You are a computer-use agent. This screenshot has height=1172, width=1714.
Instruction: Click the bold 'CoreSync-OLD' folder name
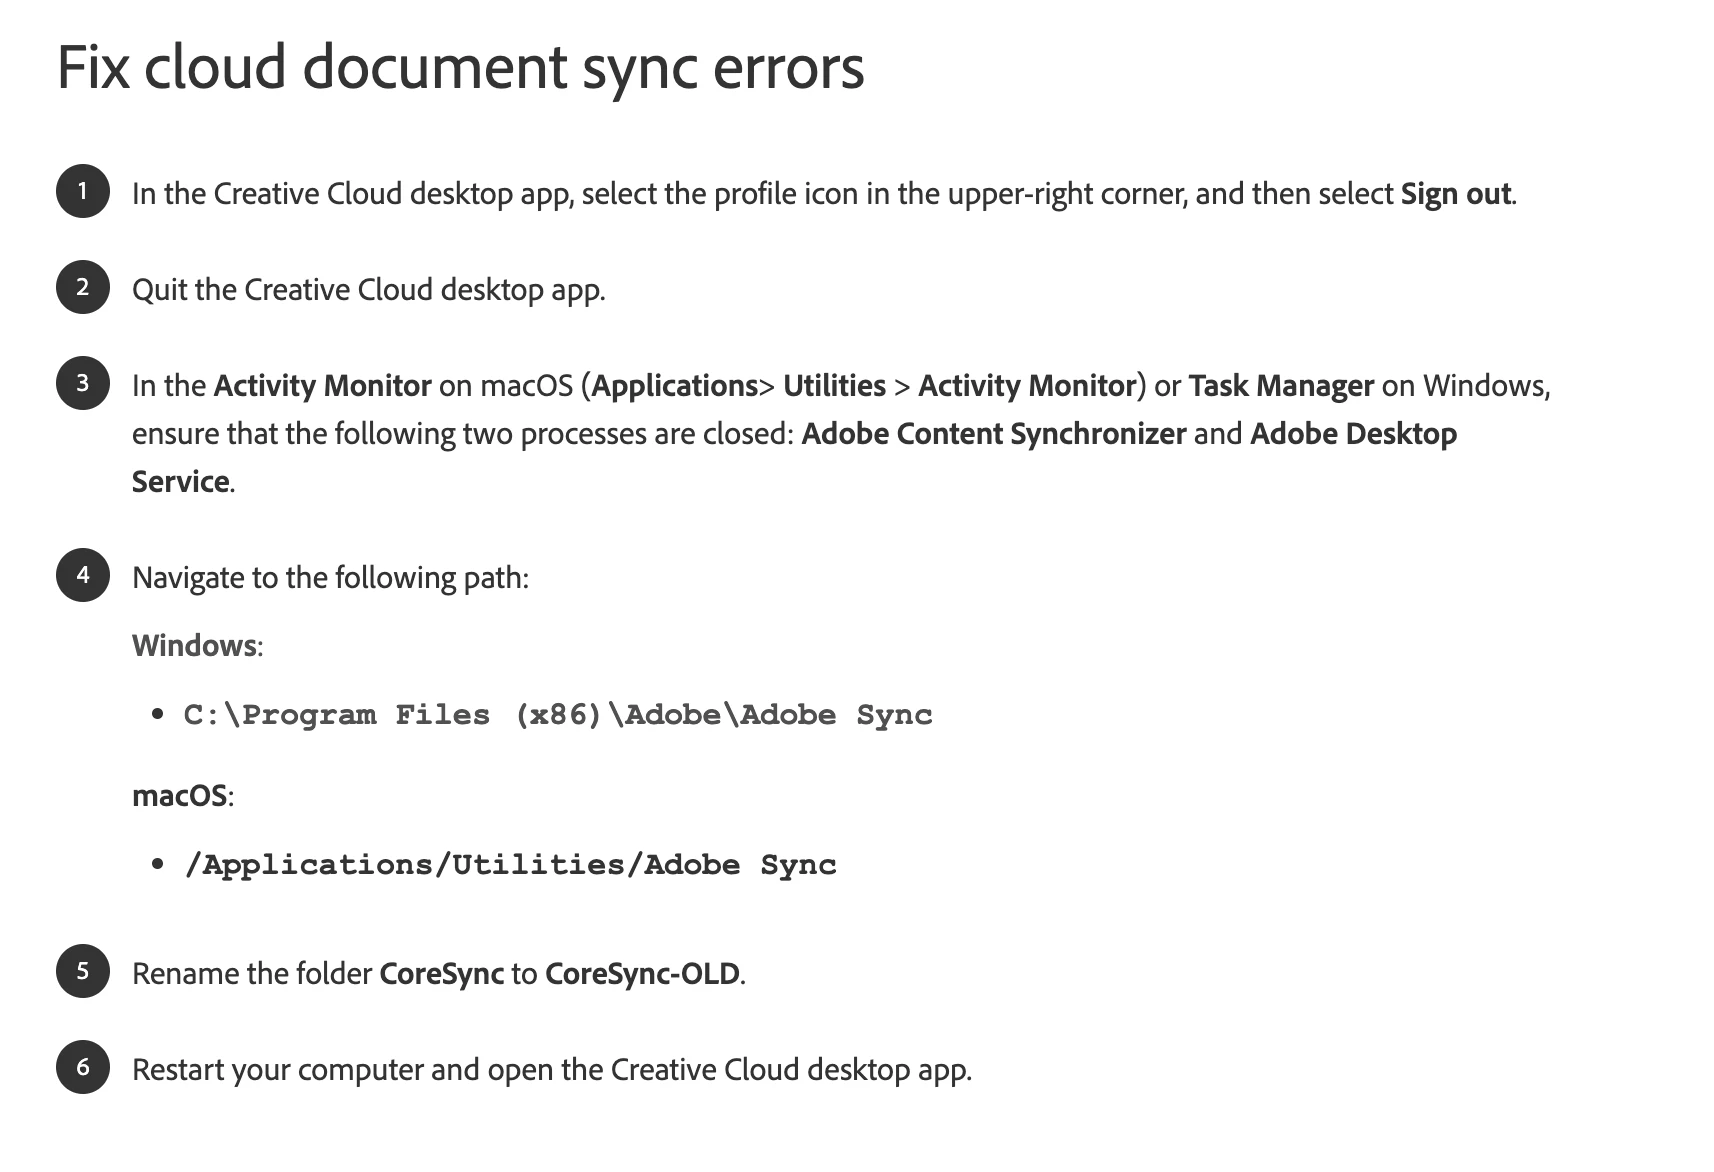[x=642, y=974]
